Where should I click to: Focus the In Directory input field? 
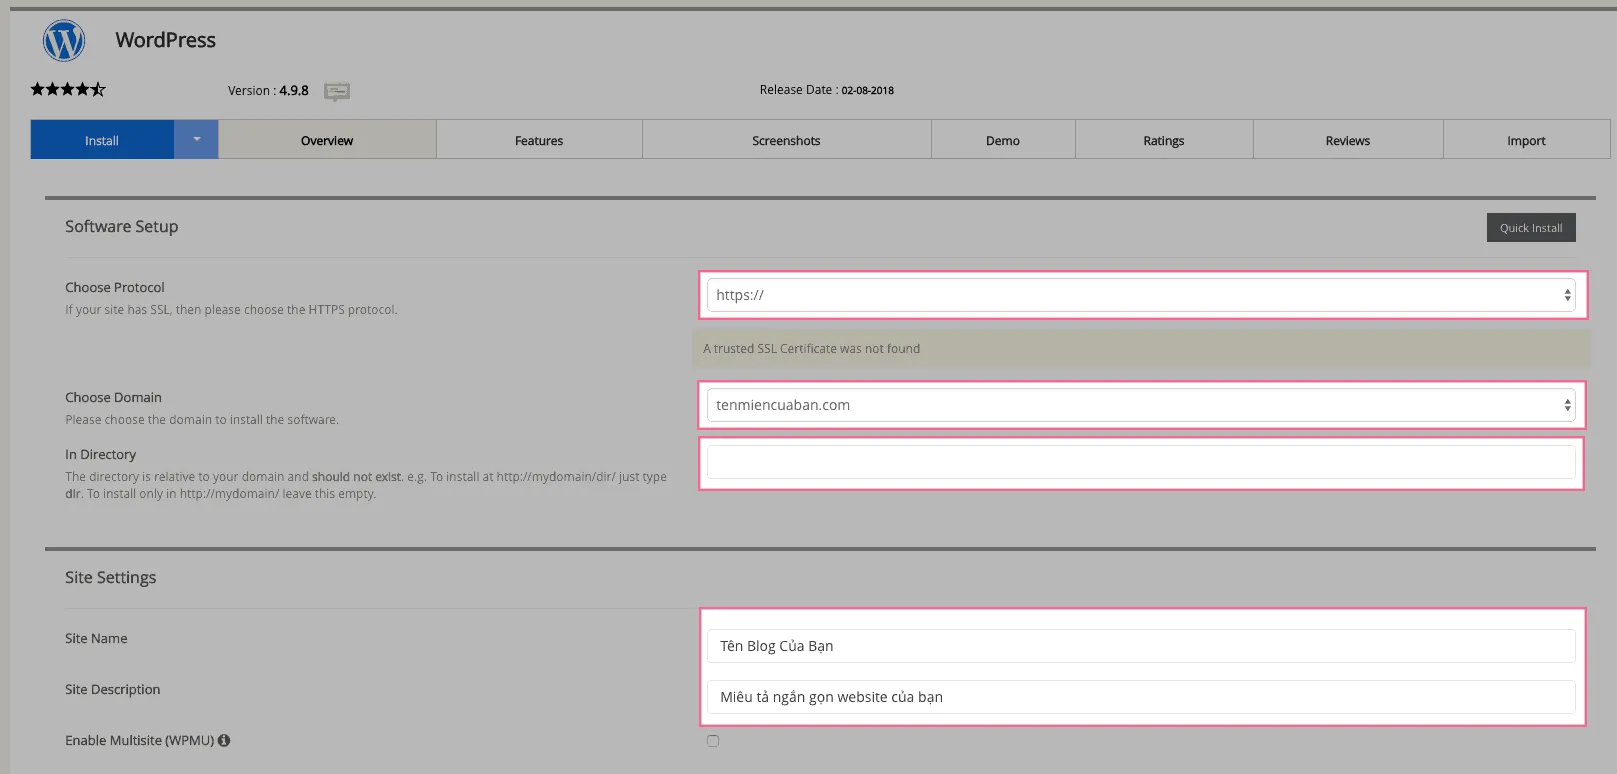pos(1141,462)
